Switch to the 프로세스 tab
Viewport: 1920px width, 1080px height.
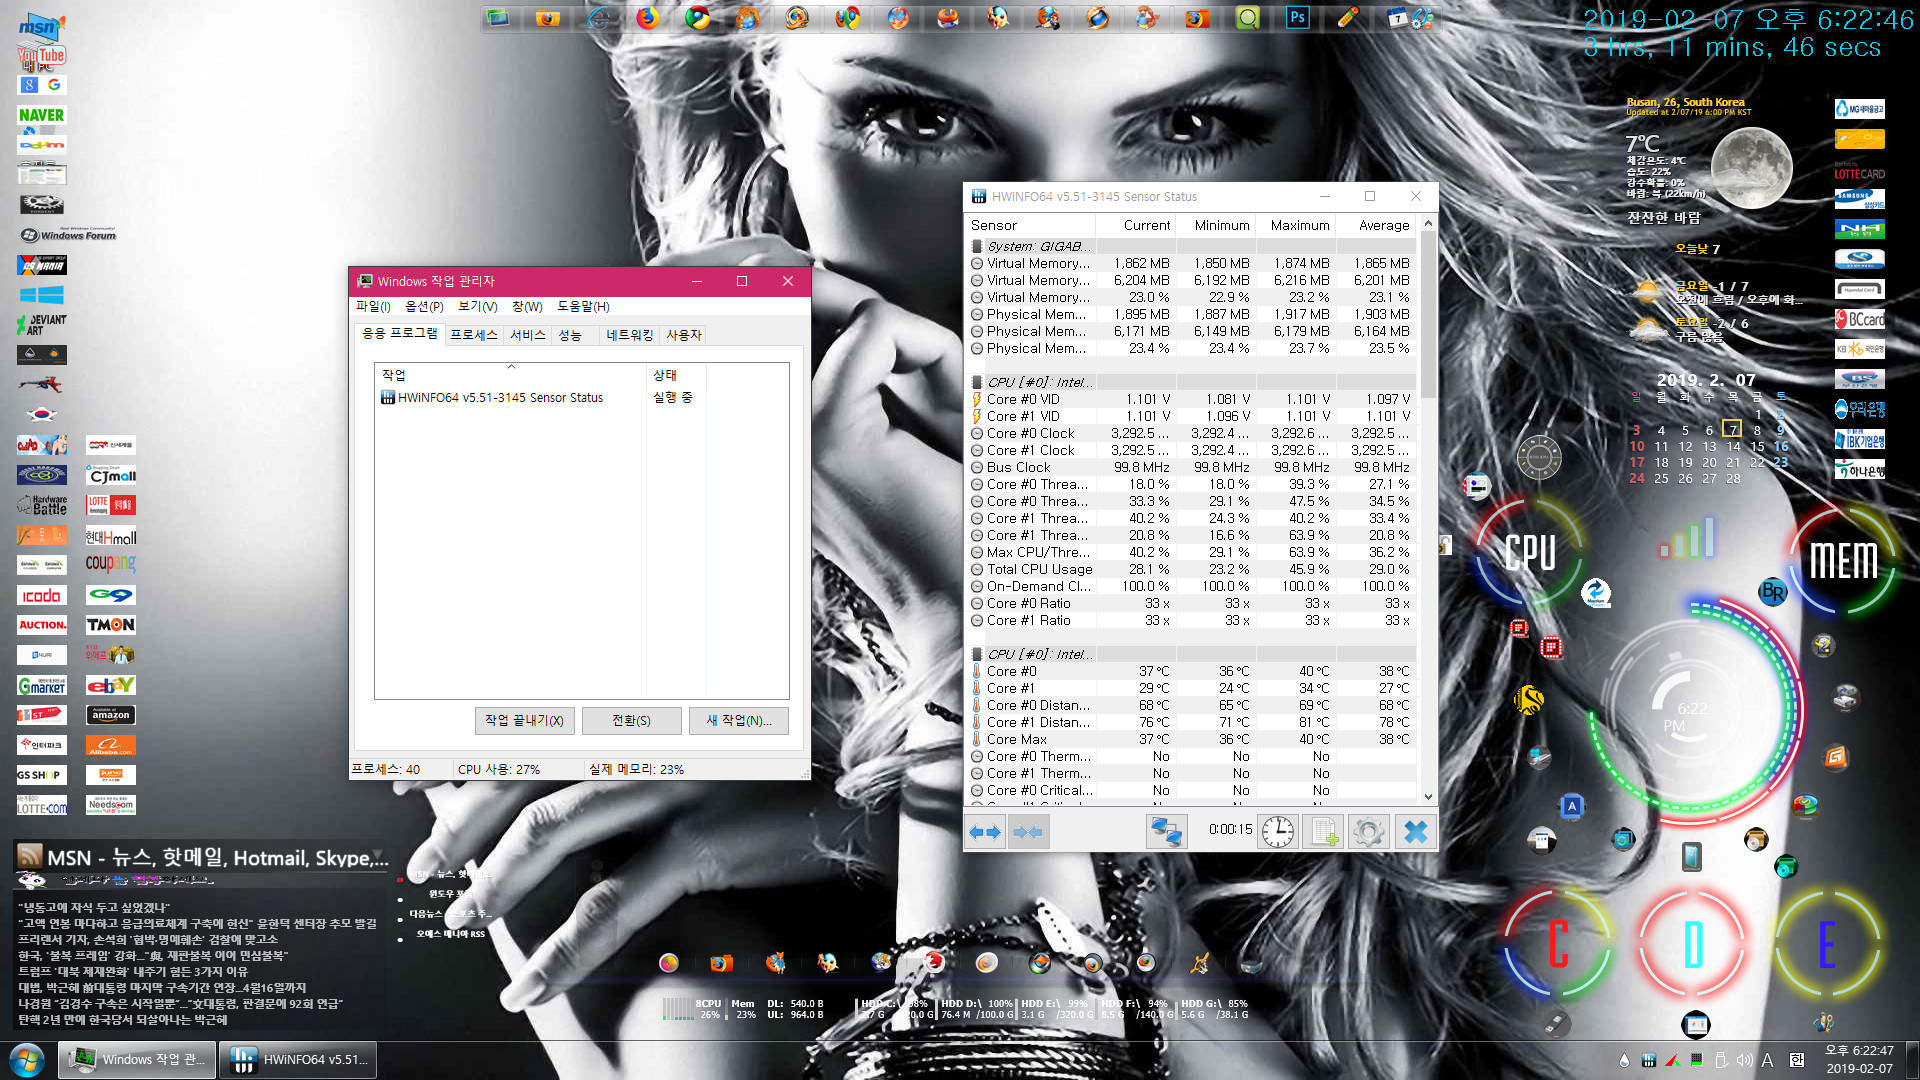point(473,335)
